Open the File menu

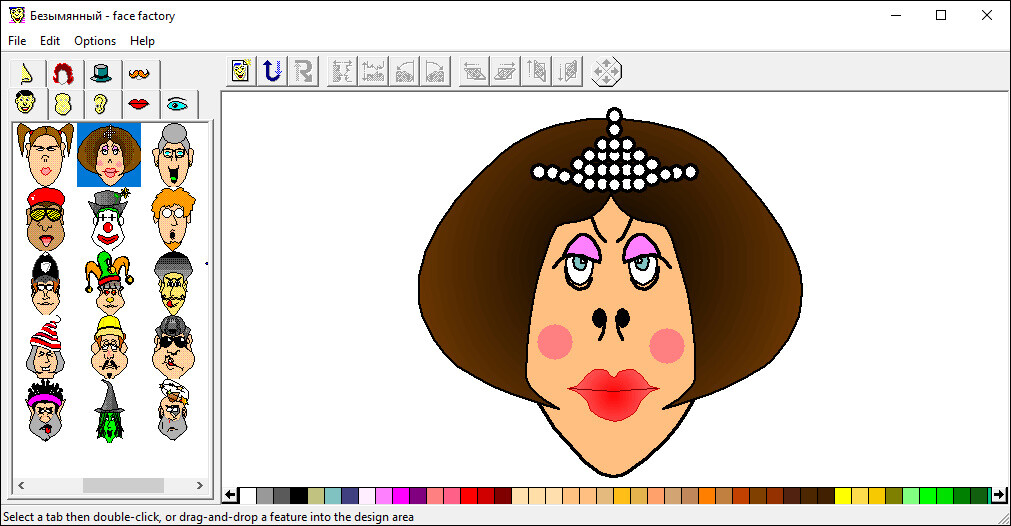[17, 41]
